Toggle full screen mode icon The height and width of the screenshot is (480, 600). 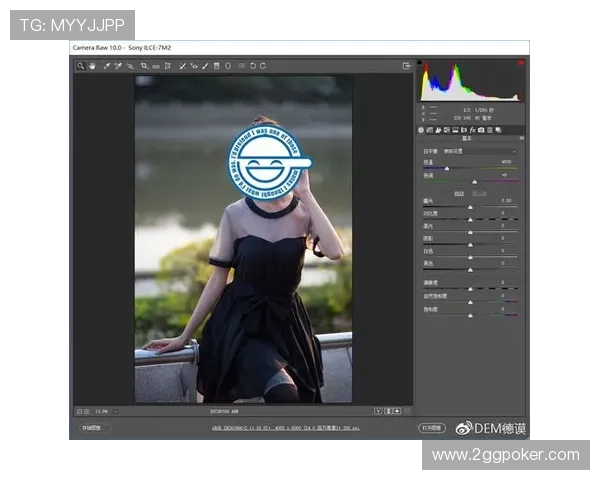click(x=406, y=66)
